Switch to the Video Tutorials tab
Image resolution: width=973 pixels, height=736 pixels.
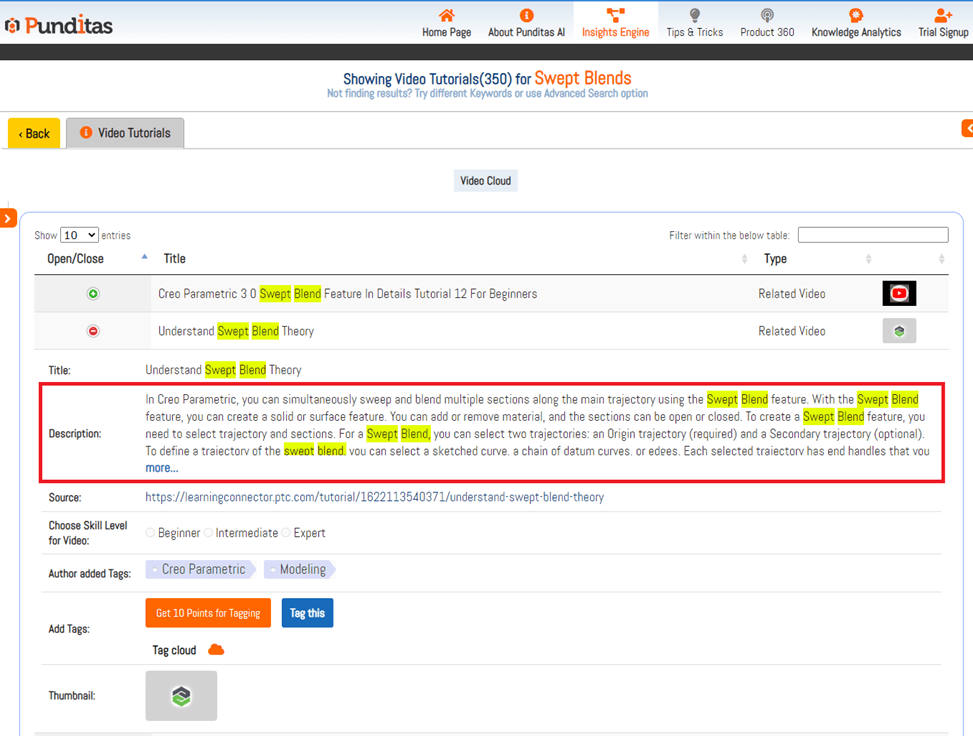click(x=125, y=133)
